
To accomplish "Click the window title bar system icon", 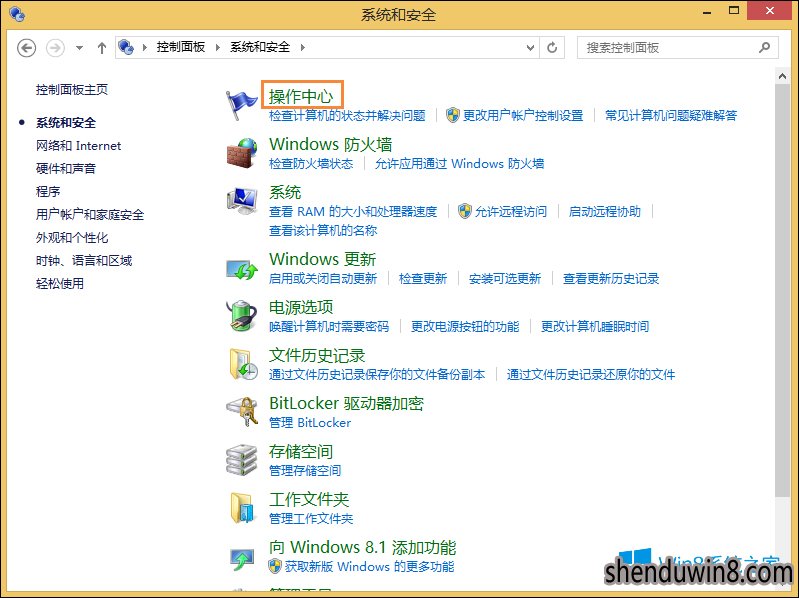I will coord(17,14).
